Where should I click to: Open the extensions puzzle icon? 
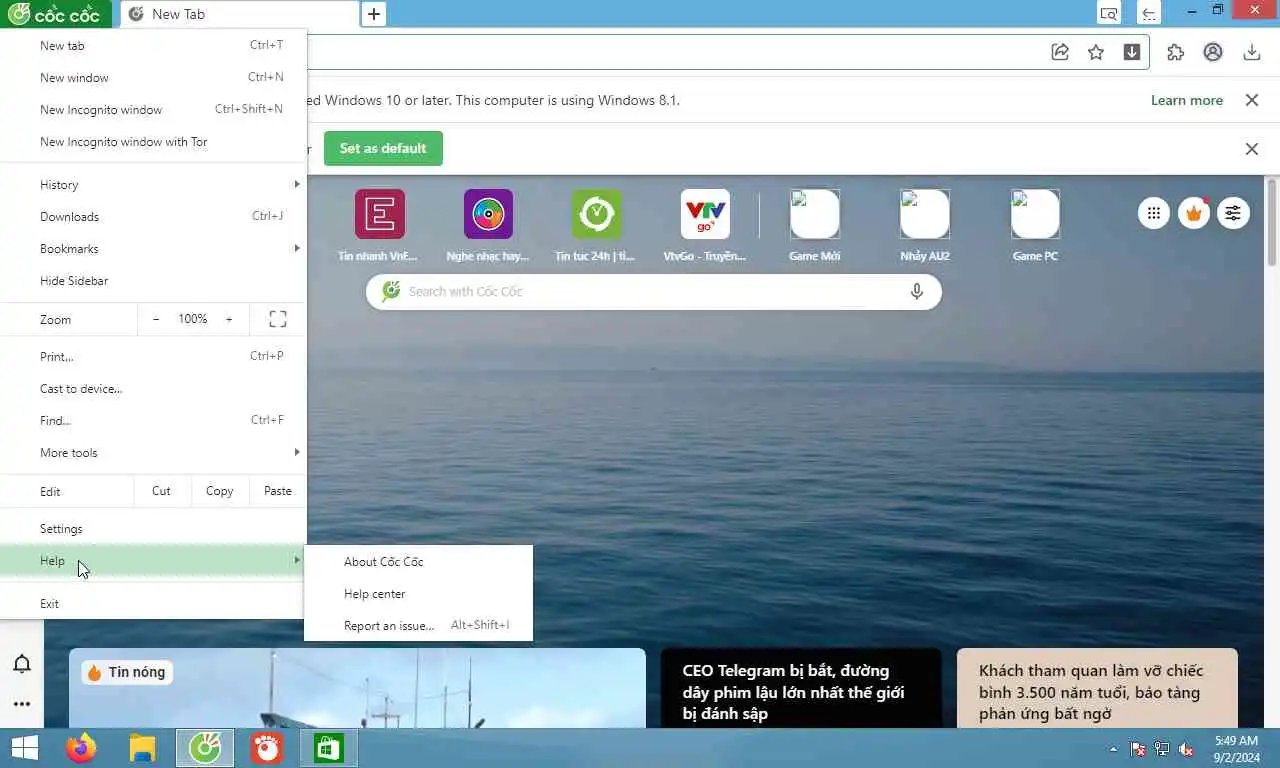tap(1176, 52)
